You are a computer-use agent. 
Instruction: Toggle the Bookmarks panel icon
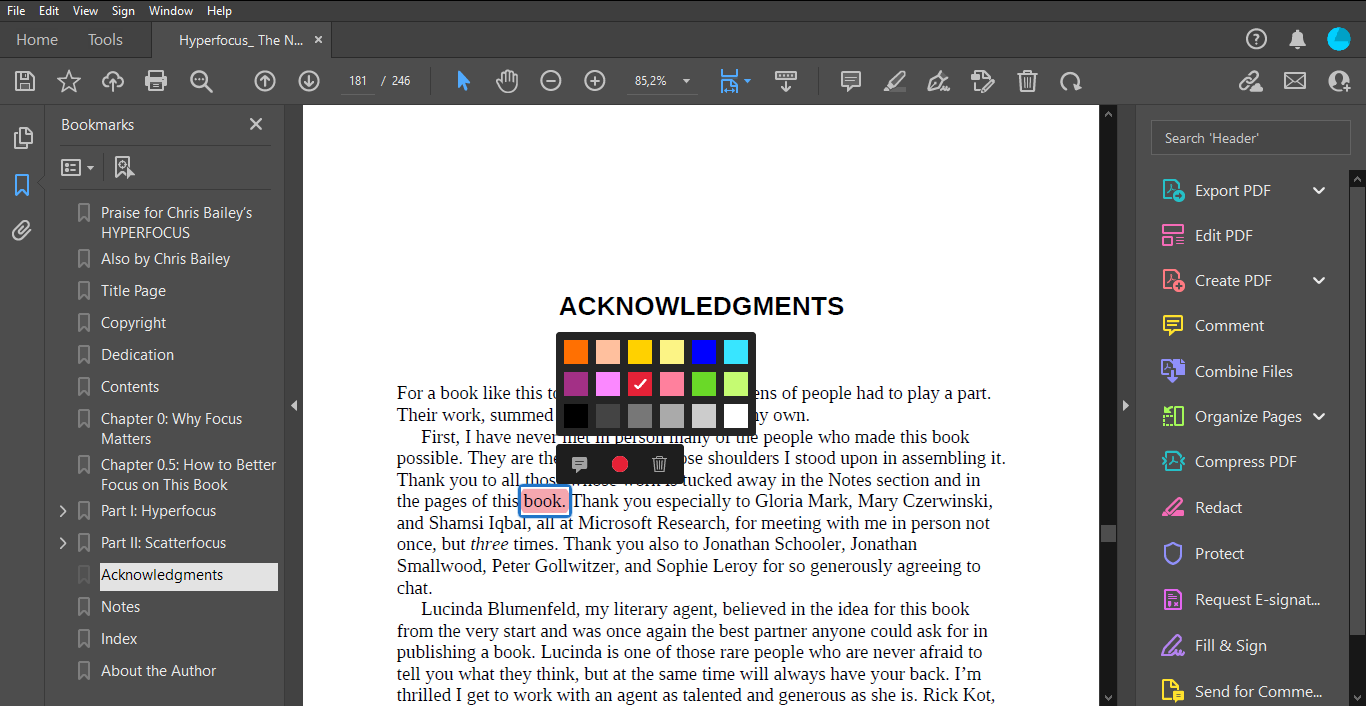[x=22, y=185]
